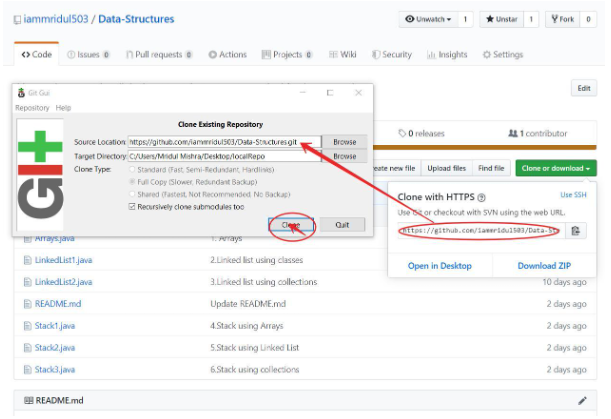Click the Clone button in Git Gui
The image size is (611, 419).
point(291,226)
